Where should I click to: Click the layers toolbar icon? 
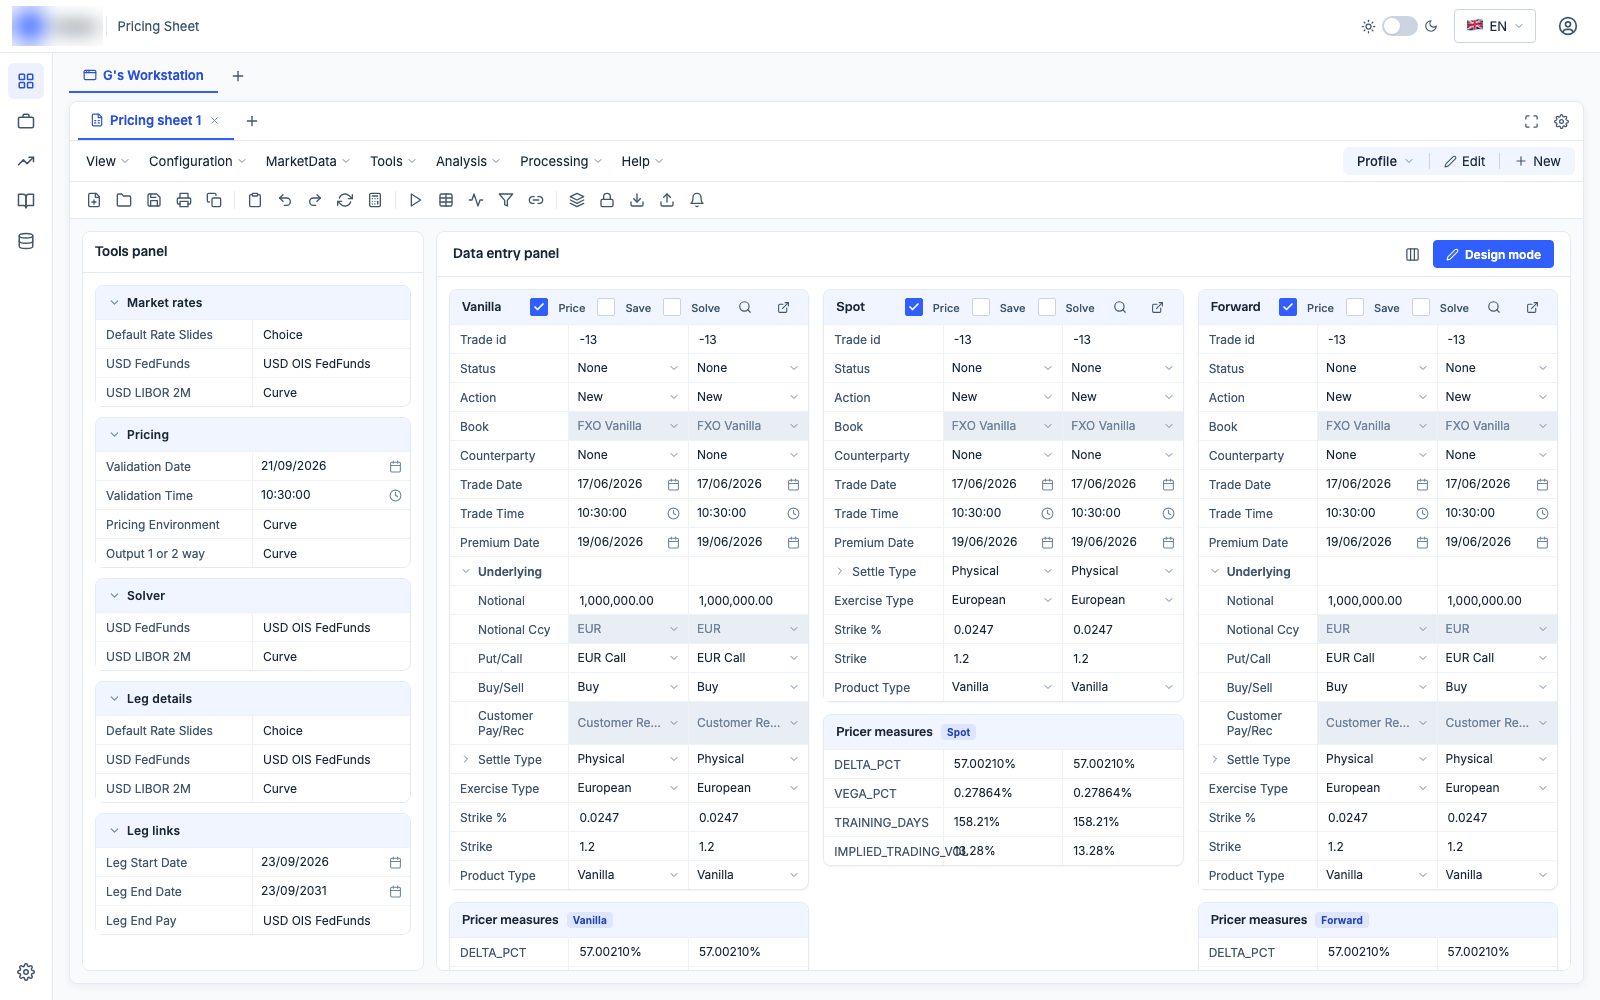click(577, 200)
